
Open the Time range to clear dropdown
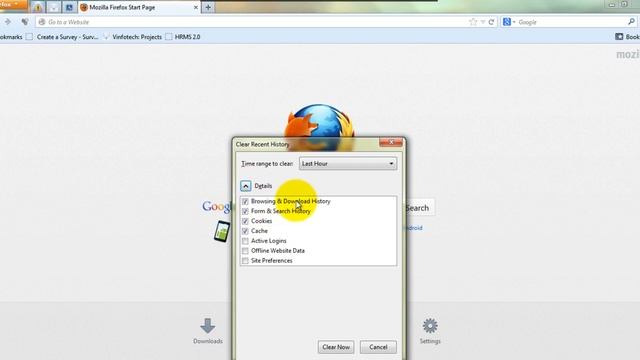click(x=348, y=164)
